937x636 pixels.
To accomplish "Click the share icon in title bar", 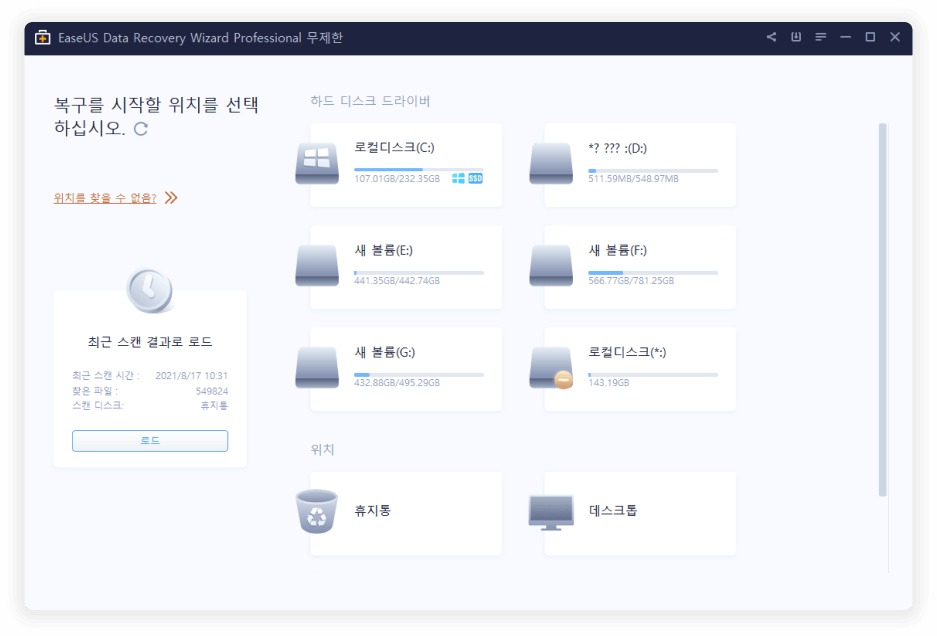I will click(771, 37).
